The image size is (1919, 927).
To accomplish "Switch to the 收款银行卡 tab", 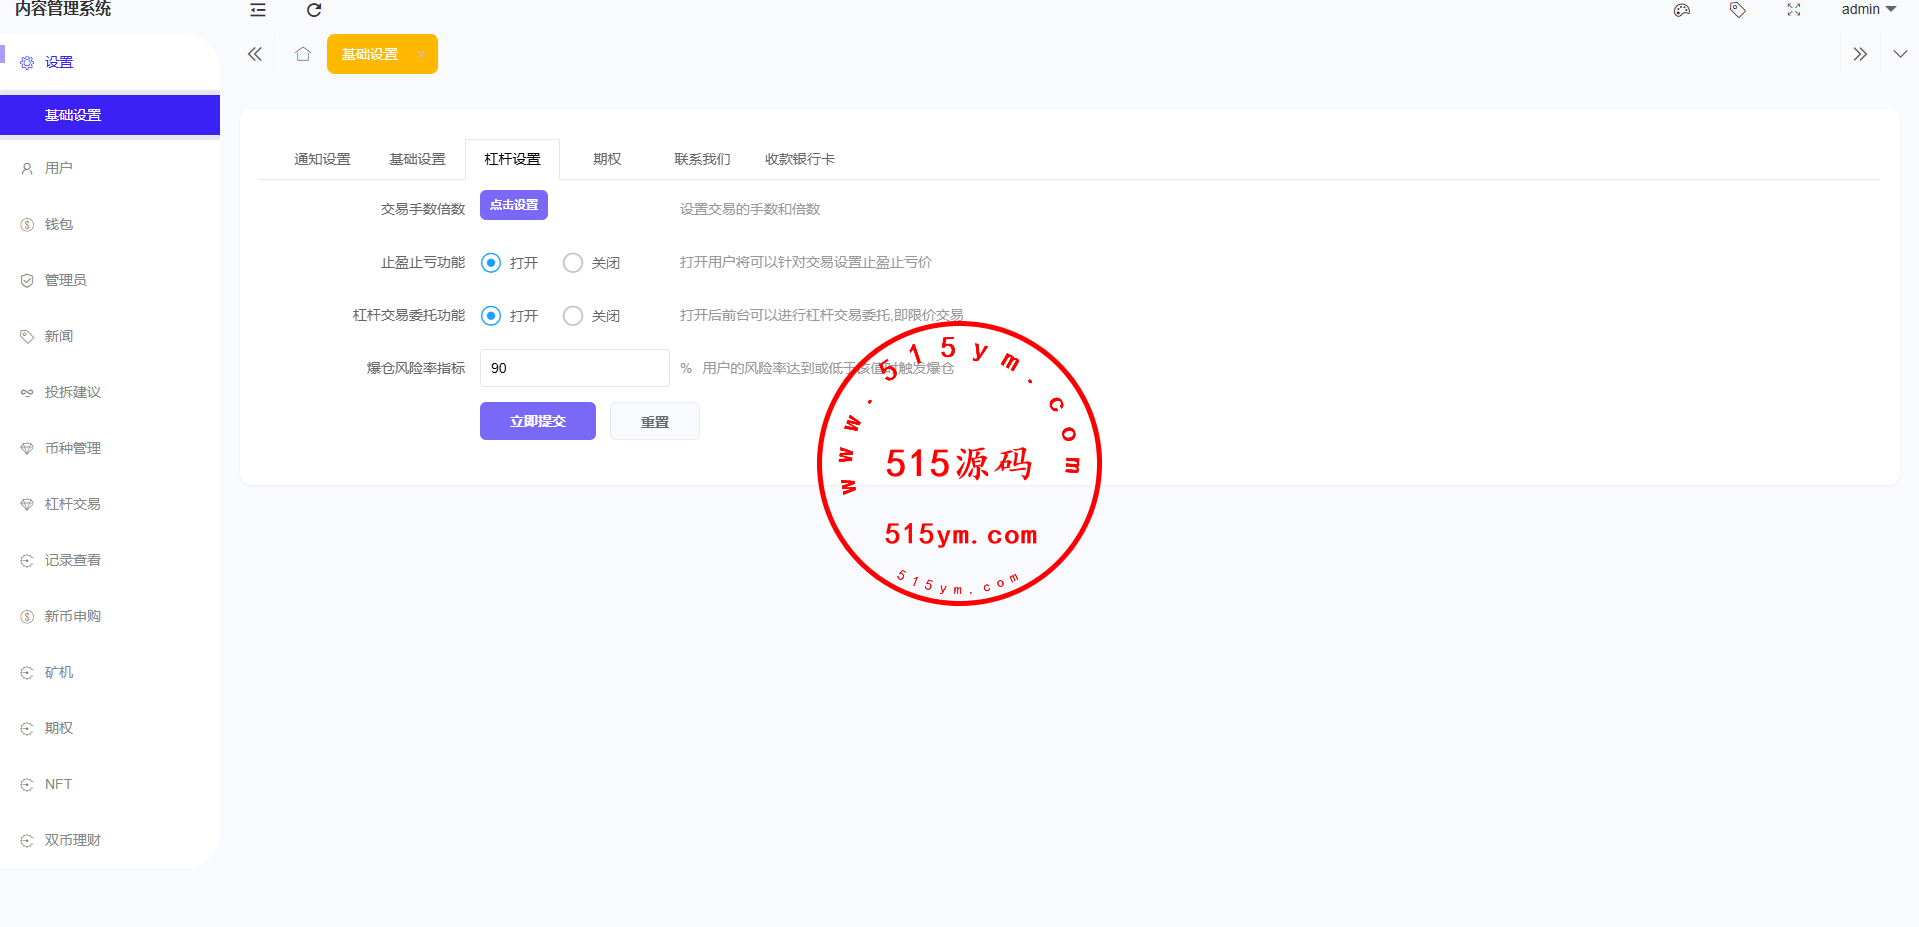I will point(799,159).
